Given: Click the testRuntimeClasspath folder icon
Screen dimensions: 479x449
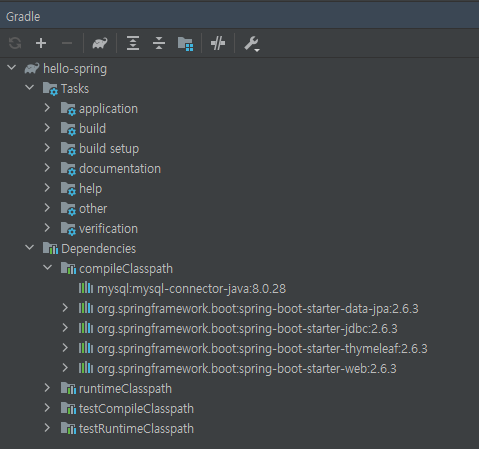Looking at the screenshot, I should (68, 429).
